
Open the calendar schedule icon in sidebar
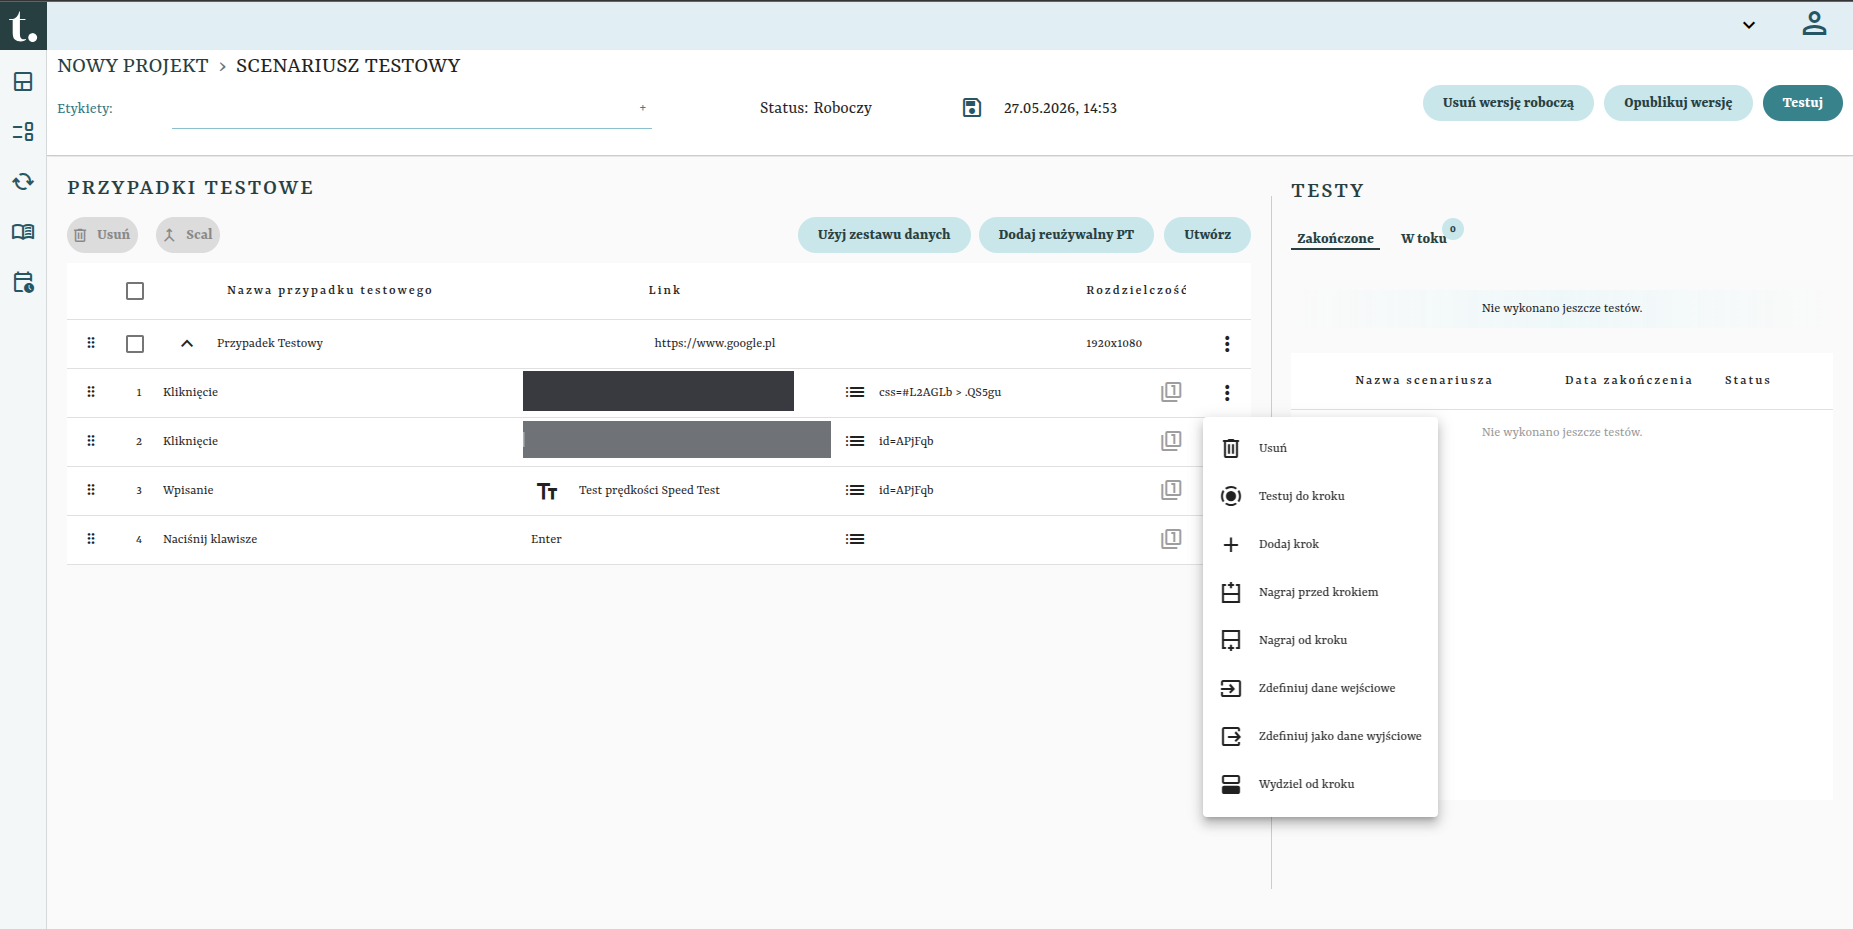click(23, 282)
